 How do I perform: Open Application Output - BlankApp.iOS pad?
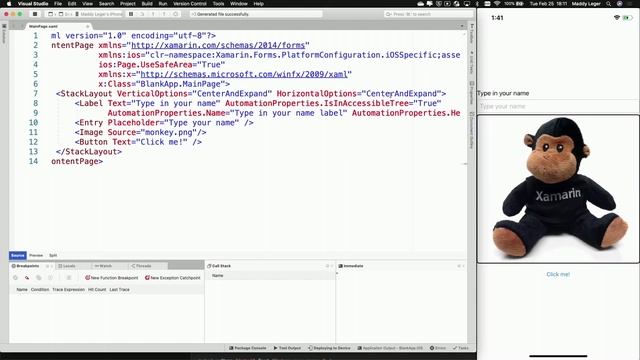[390, 348]
